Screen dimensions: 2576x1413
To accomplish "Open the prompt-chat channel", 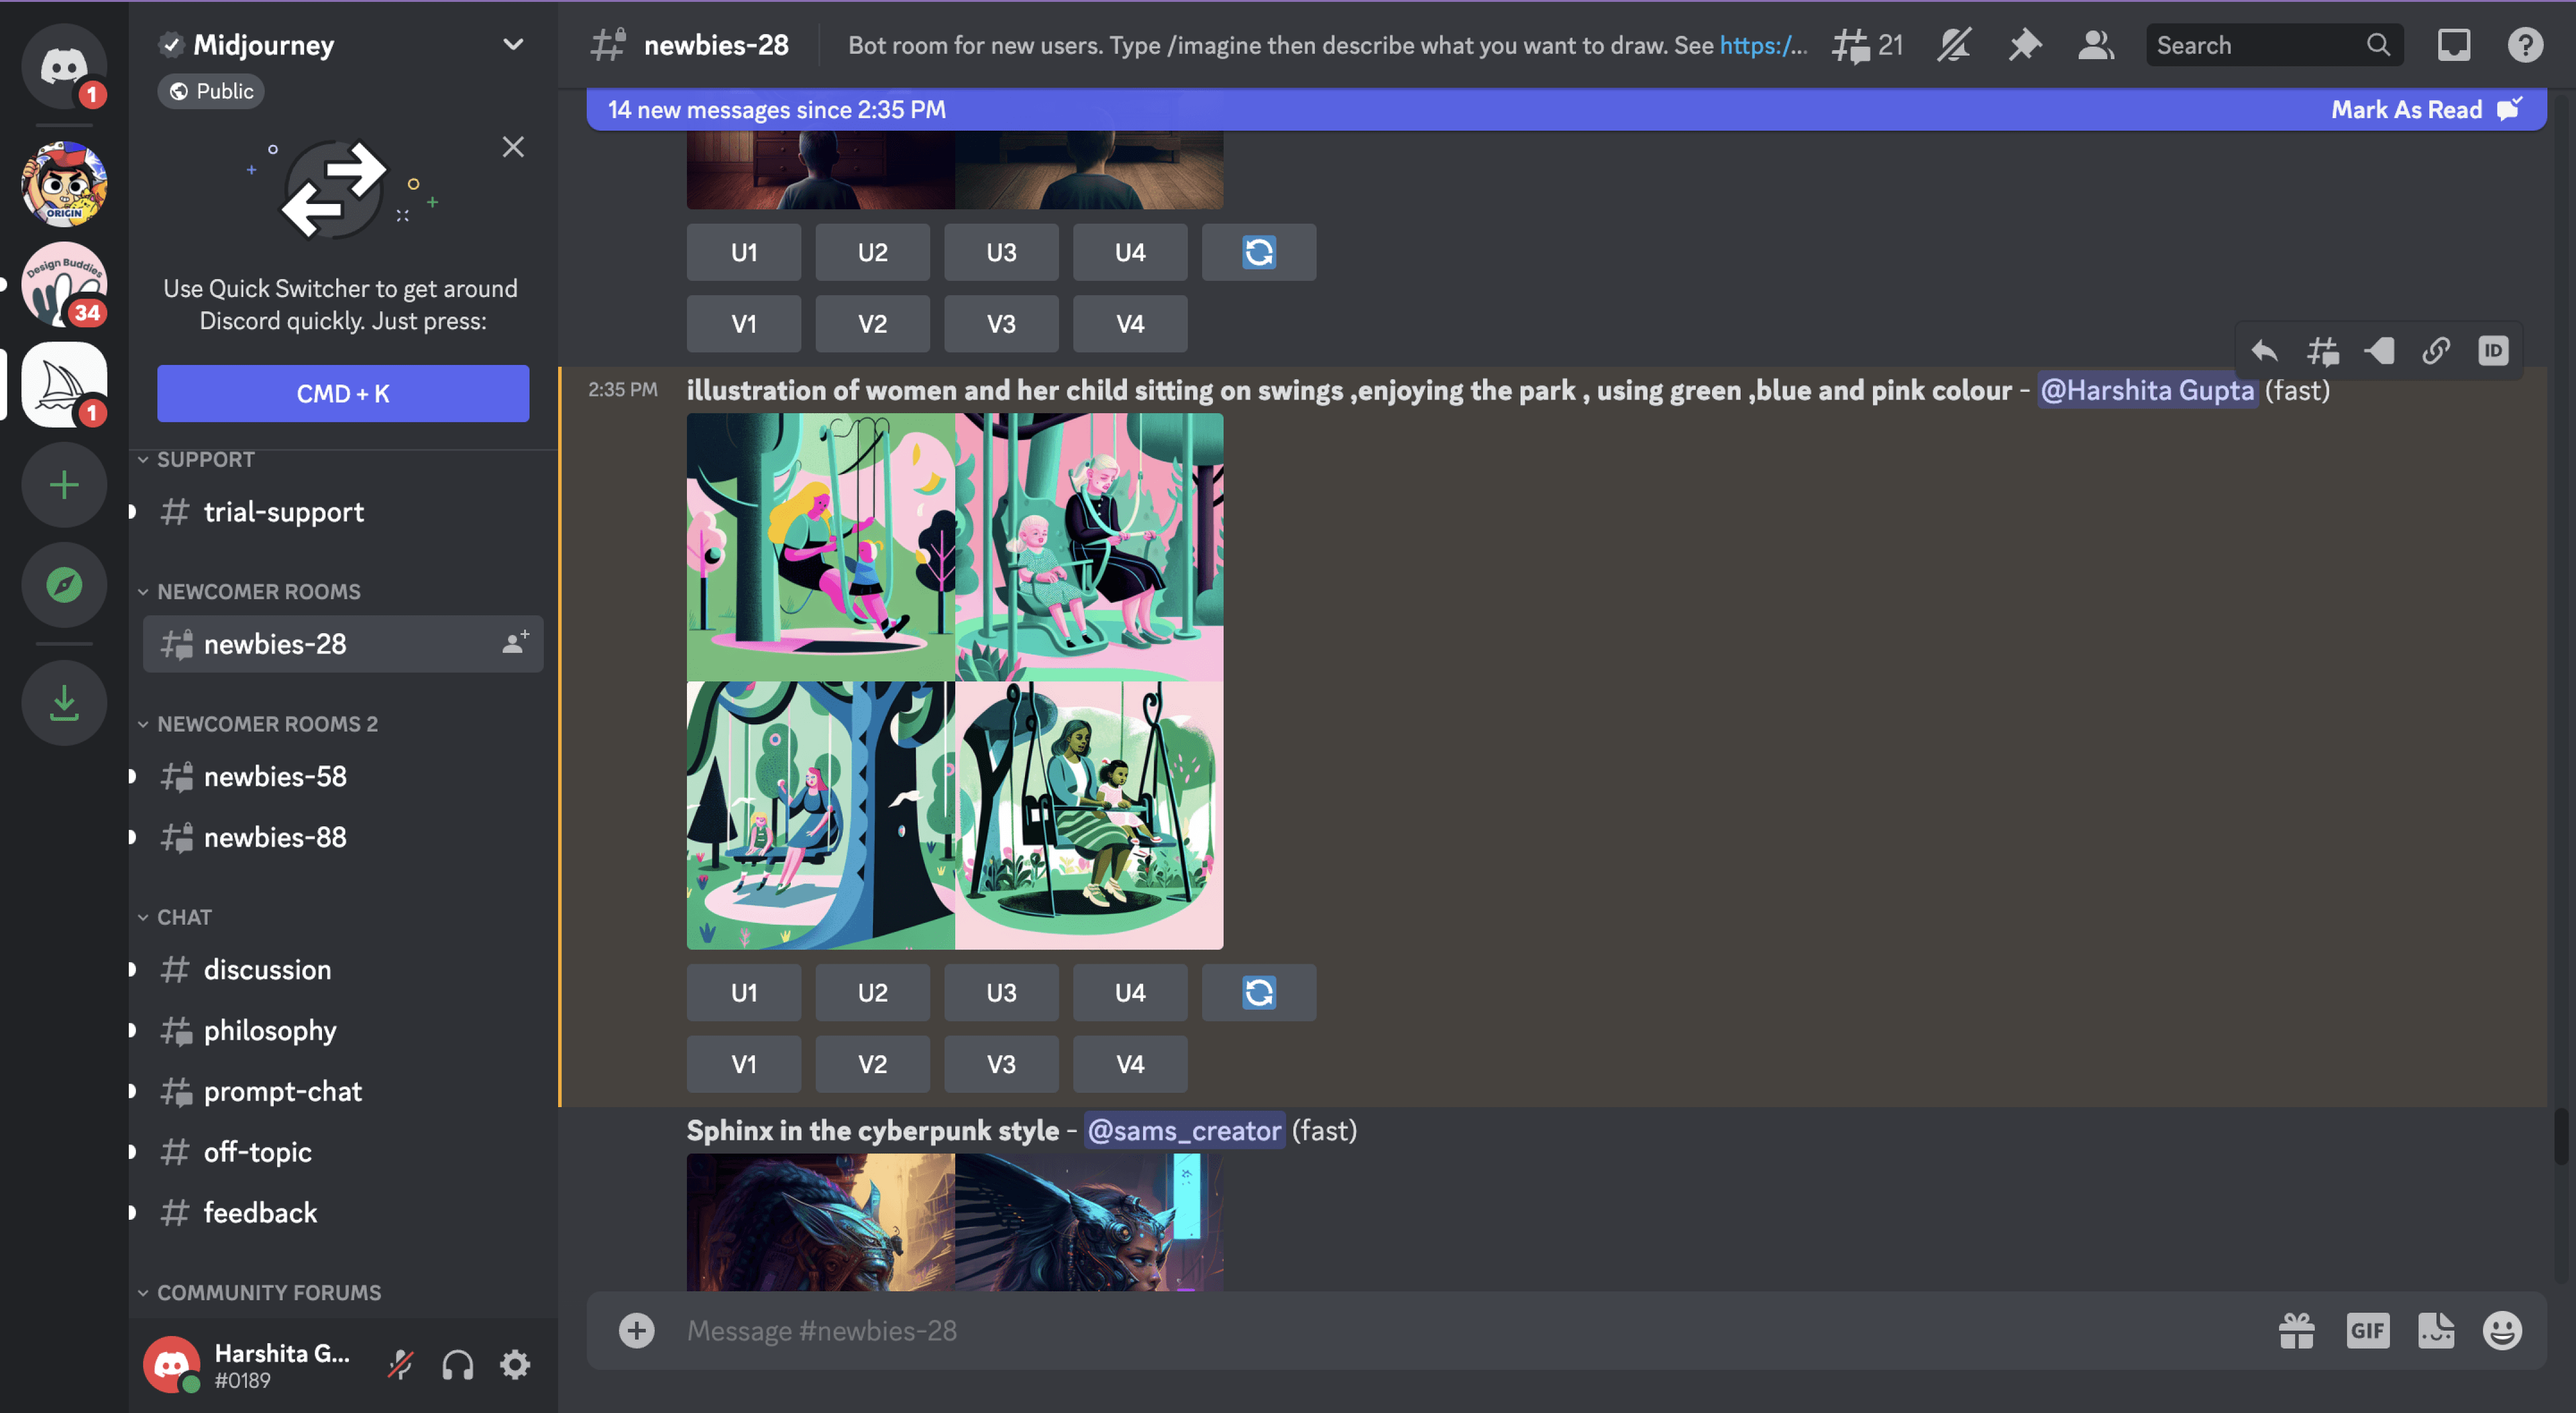I will (343, 1091).
